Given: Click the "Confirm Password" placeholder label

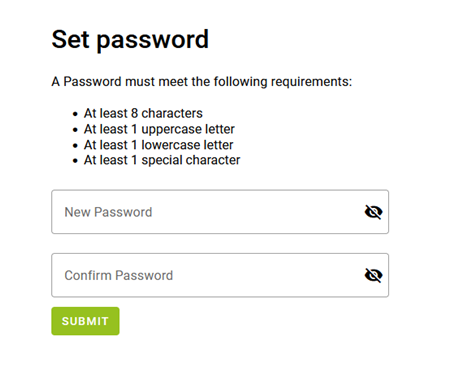Looking at the screenshot, I should pyautogui.click(x=119, y=276).
